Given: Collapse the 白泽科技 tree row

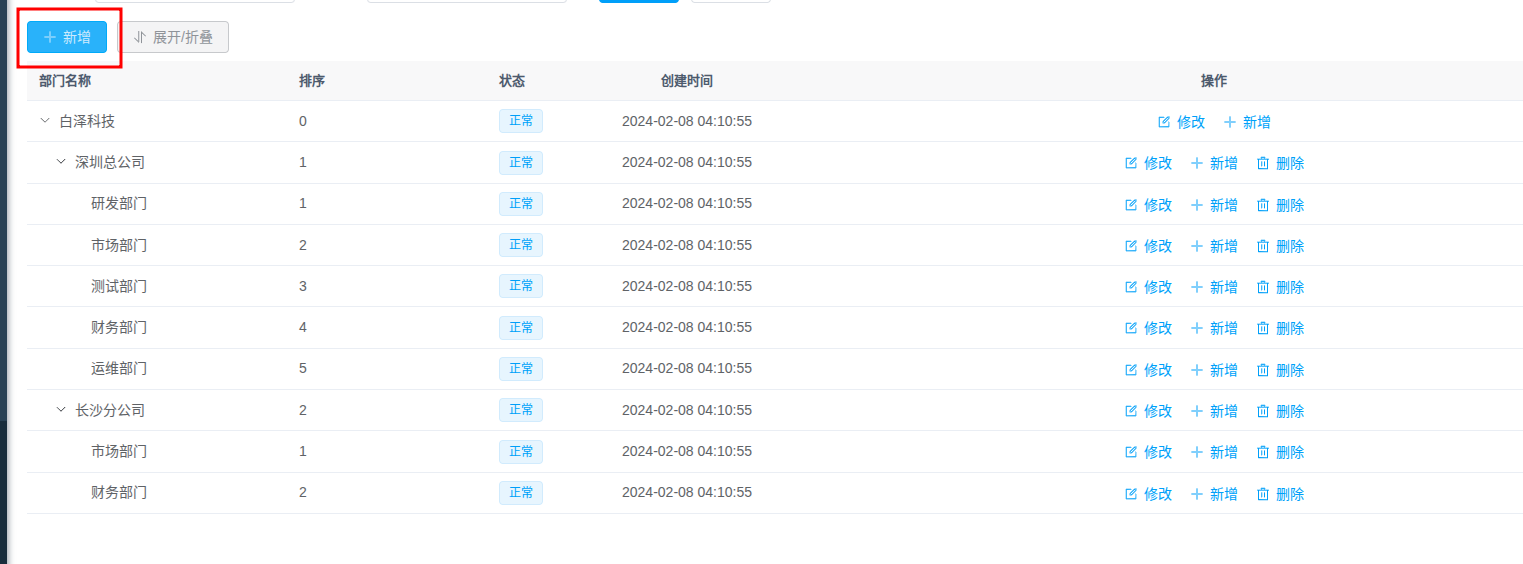Looking at the screenshot, I should 44,121.
